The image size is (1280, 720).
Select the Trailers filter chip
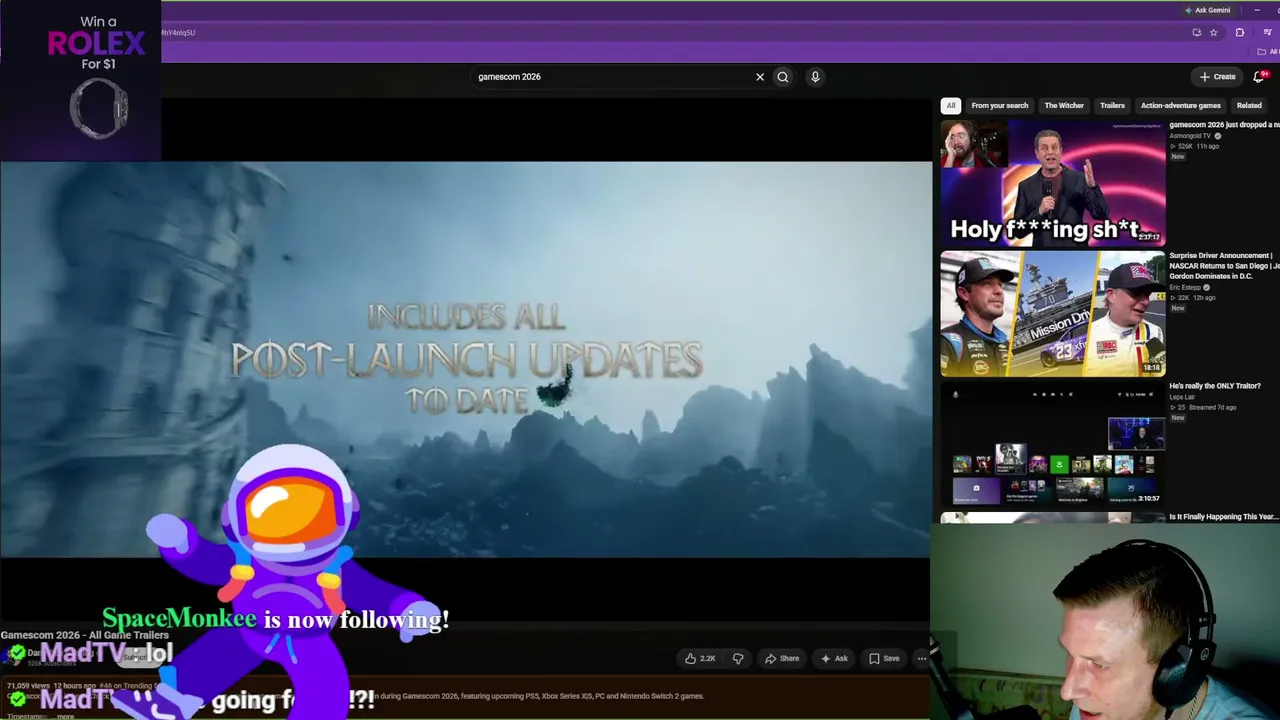(1112, 105)
